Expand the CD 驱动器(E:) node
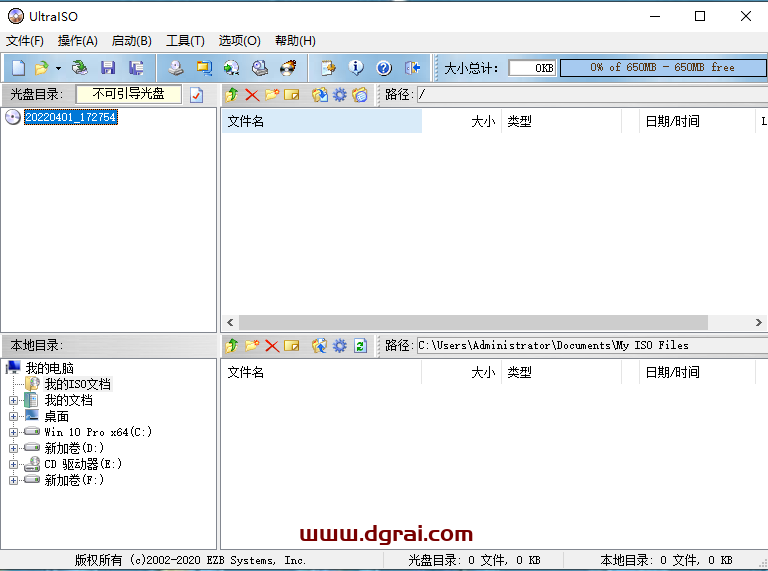This screenshot has width=768, height=571. click(13, 464)
